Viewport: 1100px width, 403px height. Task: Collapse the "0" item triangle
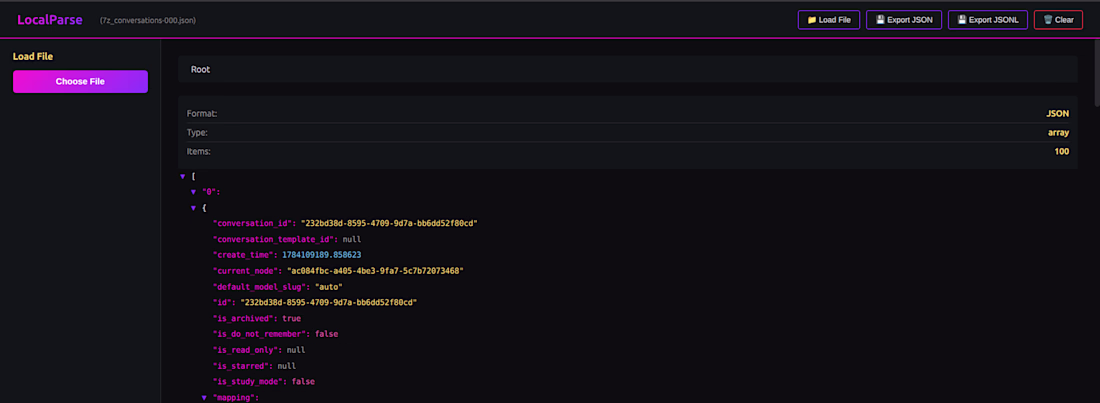coord(193,192)
